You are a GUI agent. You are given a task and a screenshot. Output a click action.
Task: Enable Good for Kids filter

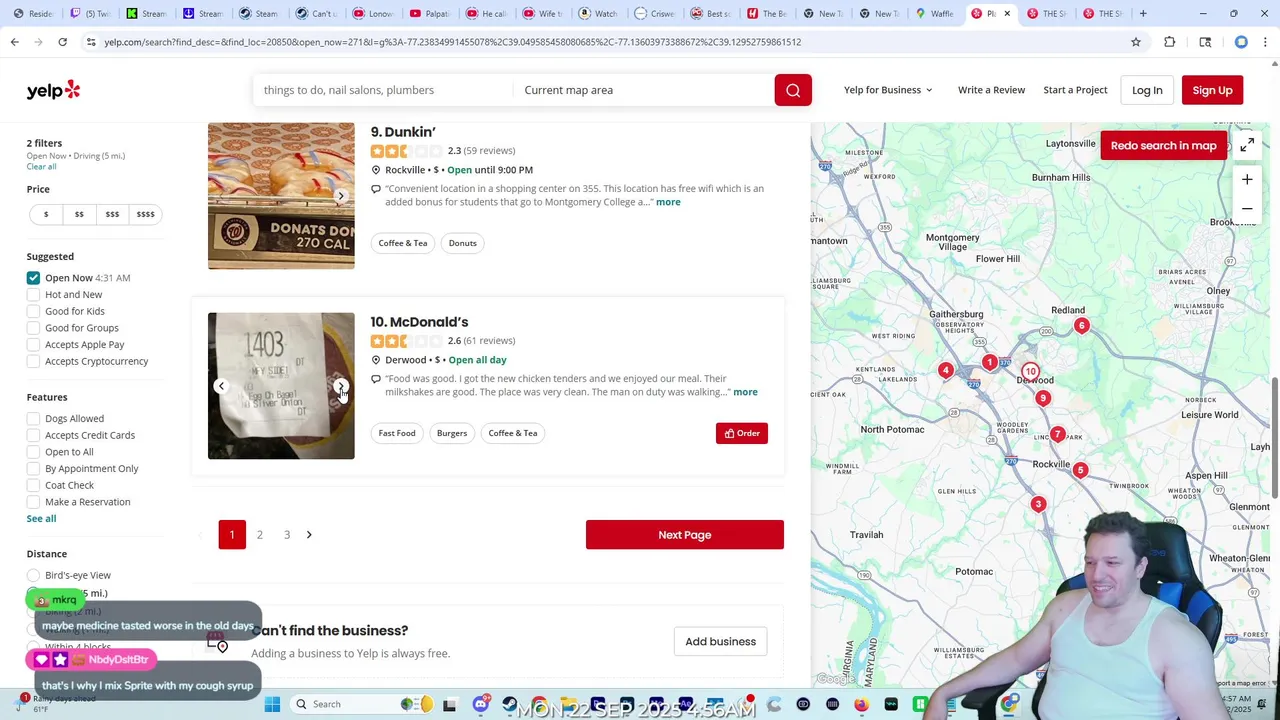(34, 311)
